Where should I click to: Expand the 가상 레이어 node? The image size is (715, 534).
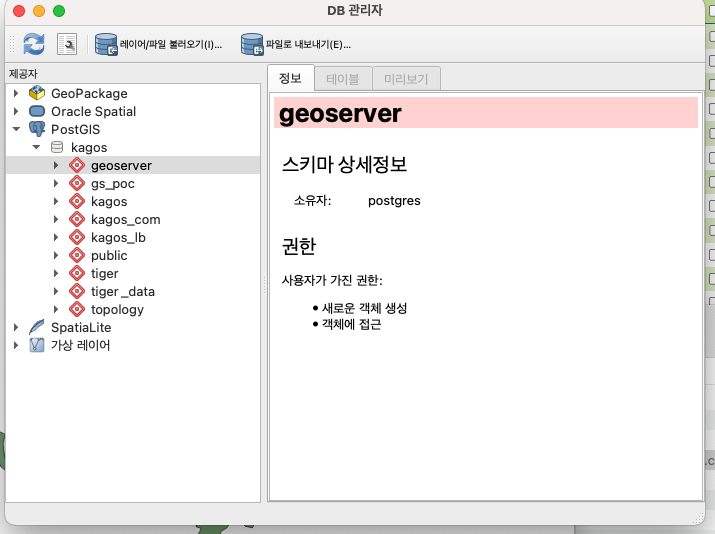pyautogui.click(x=16, y=345)
